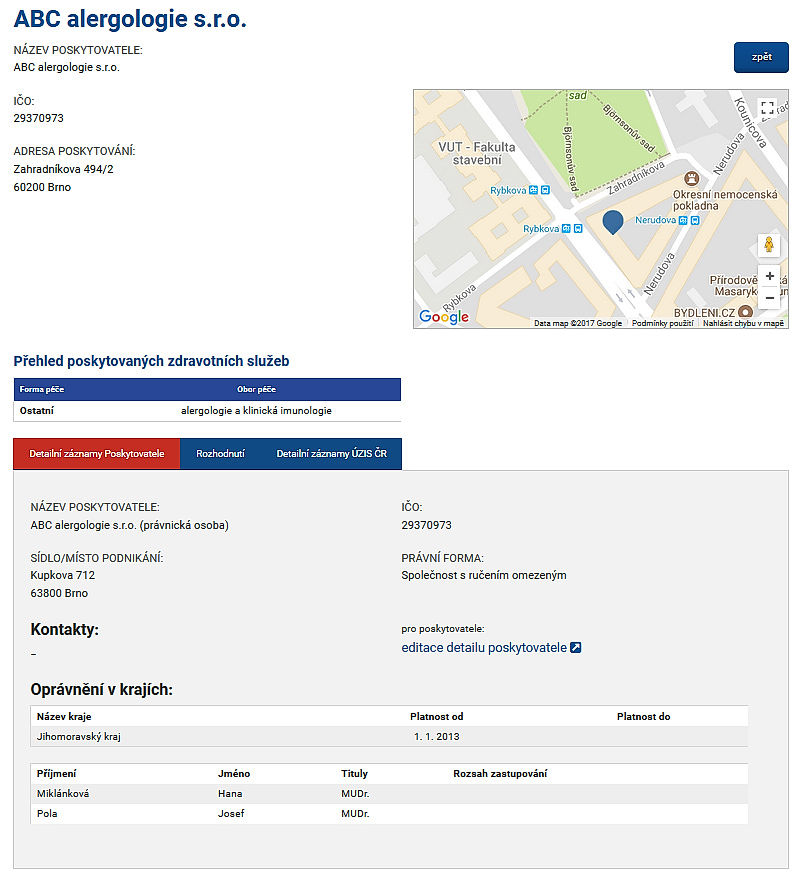
Task: Zoom out on the map
Action: (770, 298)
